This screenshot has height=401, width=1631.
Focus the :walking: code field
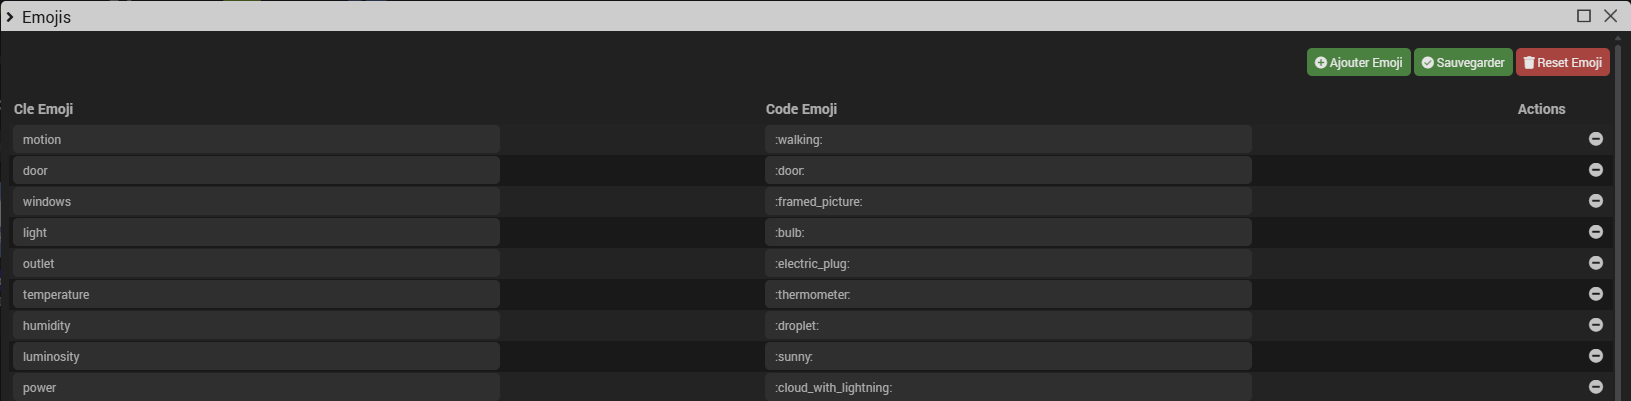click(x=1008, y=140)
